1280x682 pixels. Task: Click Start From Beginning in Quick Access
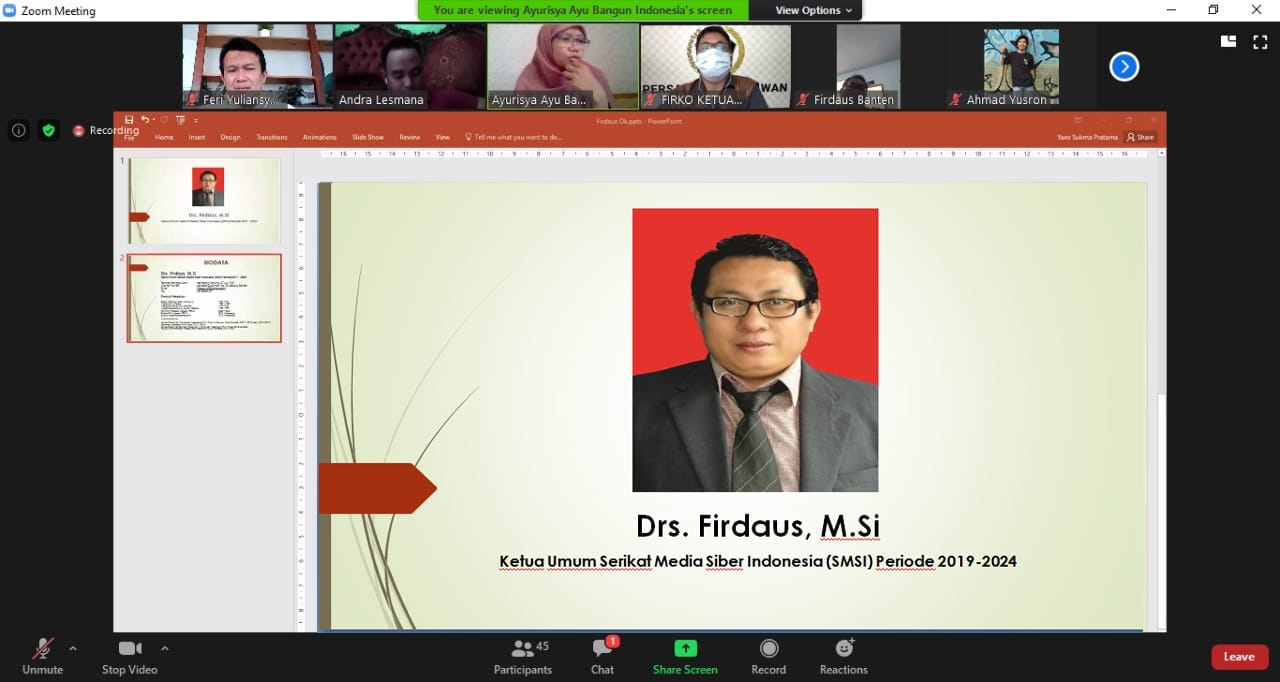point(180,120)
